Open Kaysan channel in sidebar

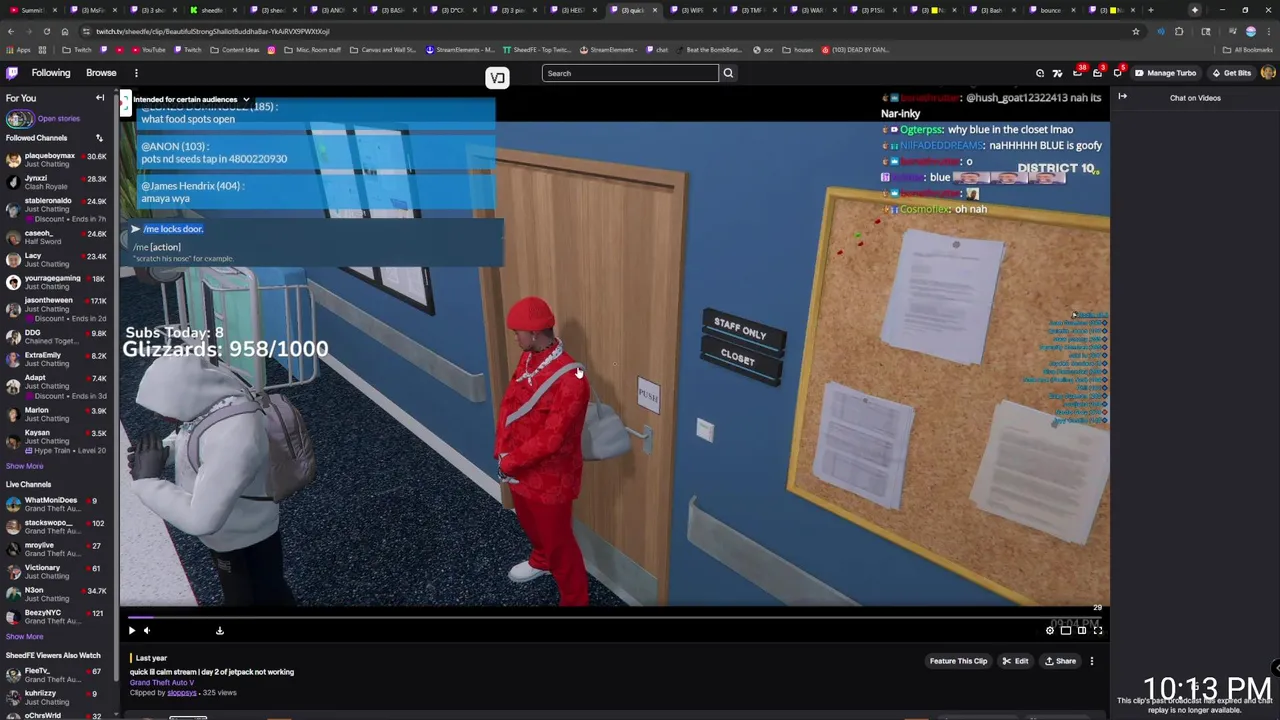(57, 441)
